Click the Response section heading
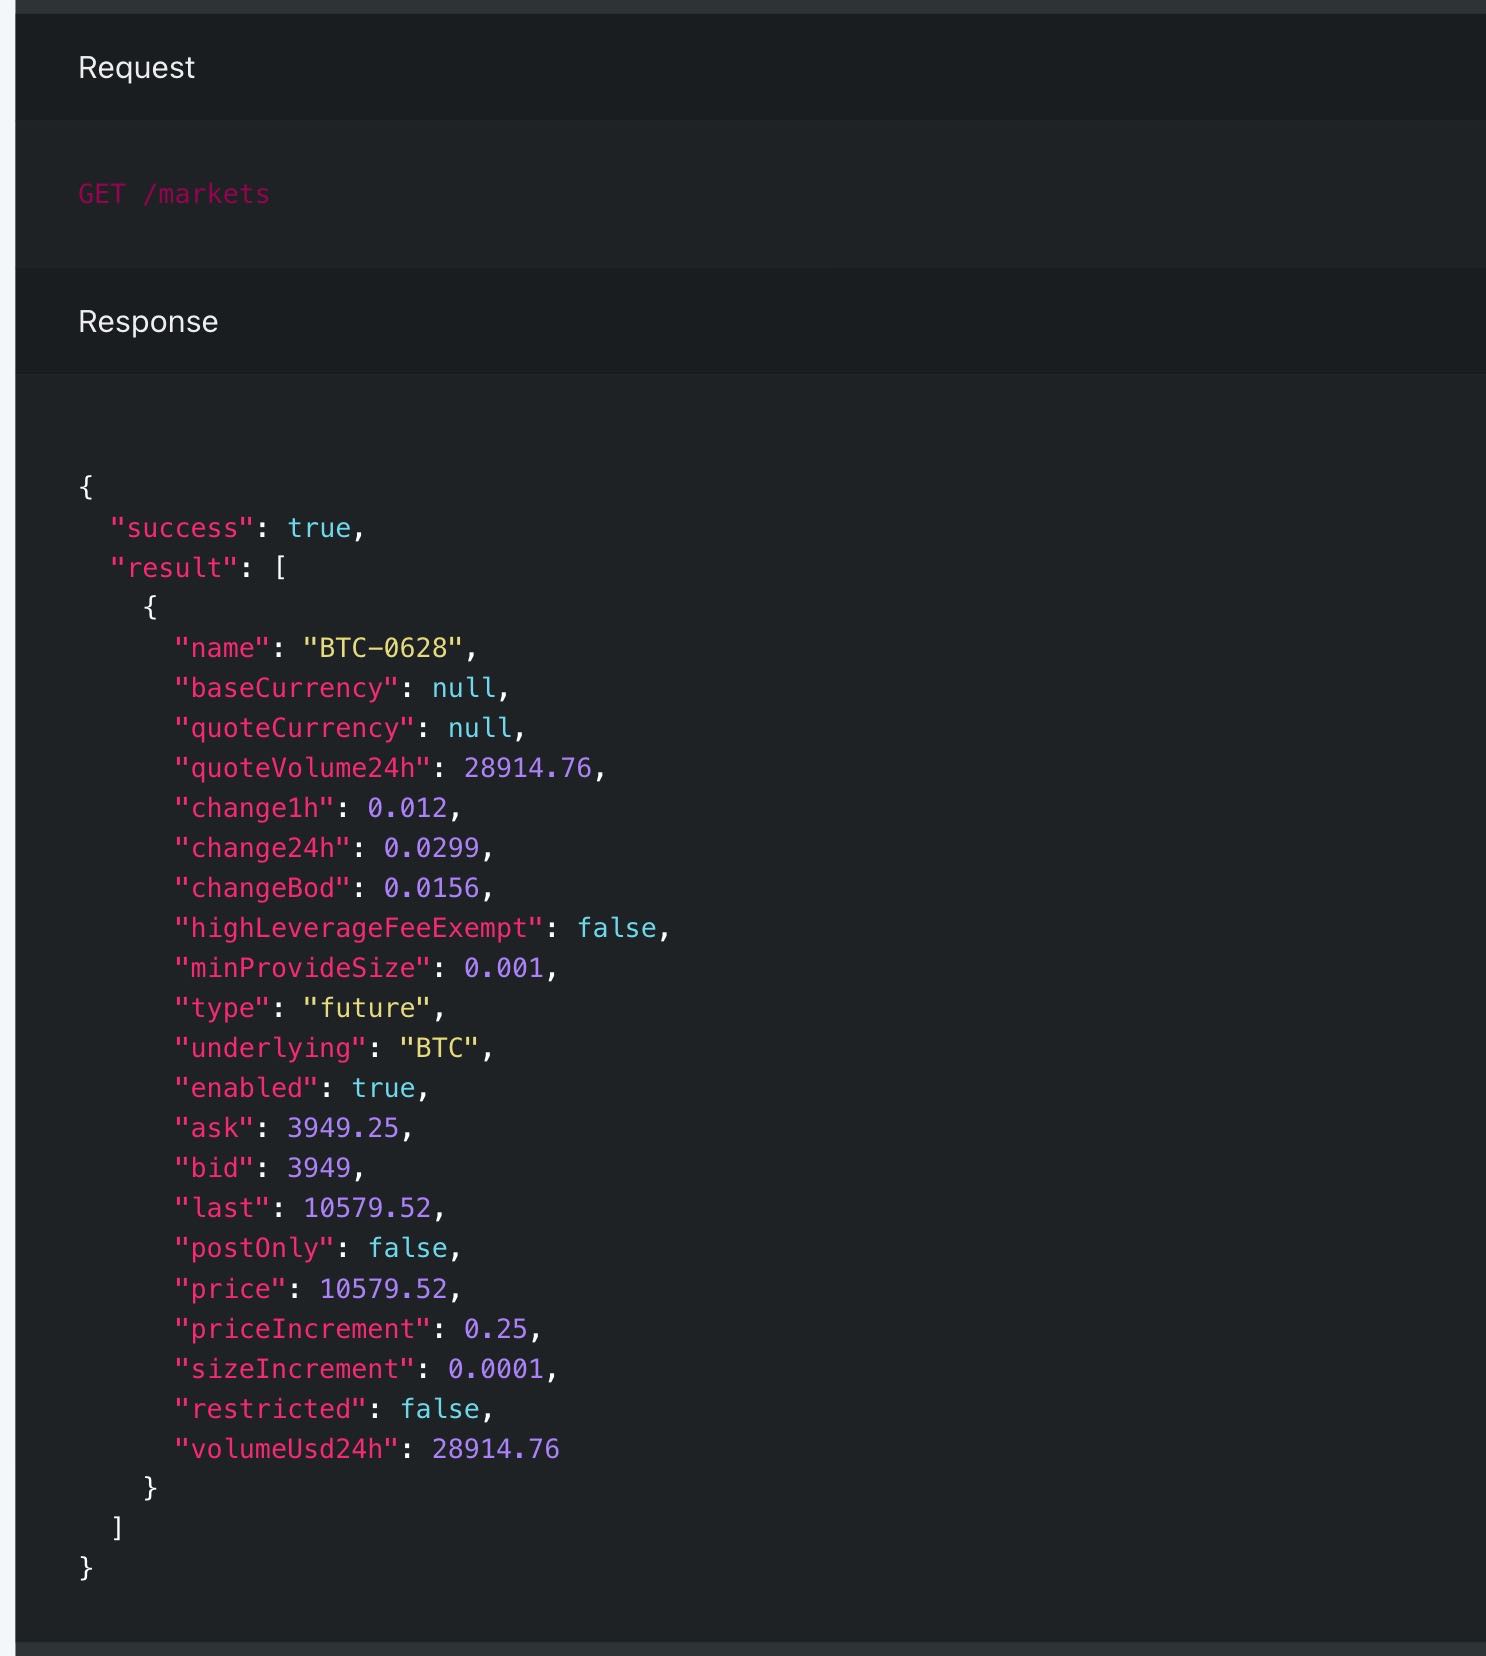Screen dimensions: 1486x1656 [148, 322]
